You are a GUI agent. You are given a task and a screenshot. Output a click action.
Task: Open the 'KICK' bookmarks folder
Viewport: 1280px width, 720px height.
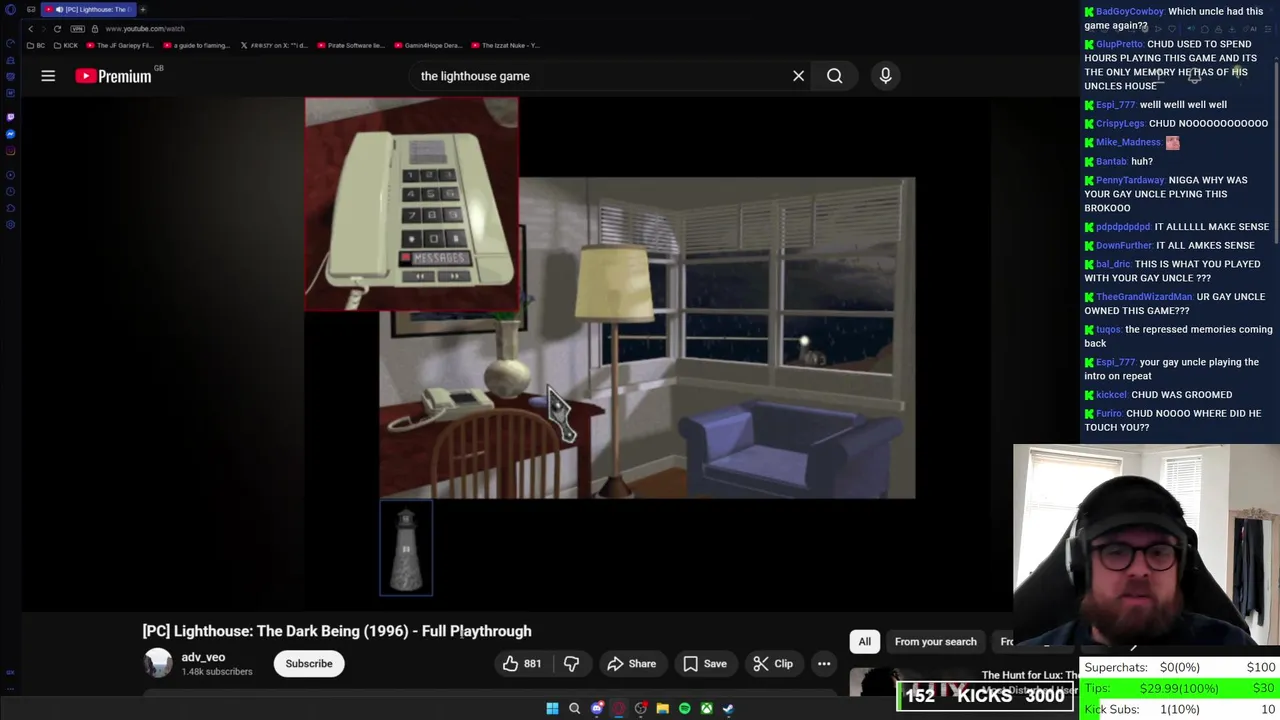click(x=66, y=45)
